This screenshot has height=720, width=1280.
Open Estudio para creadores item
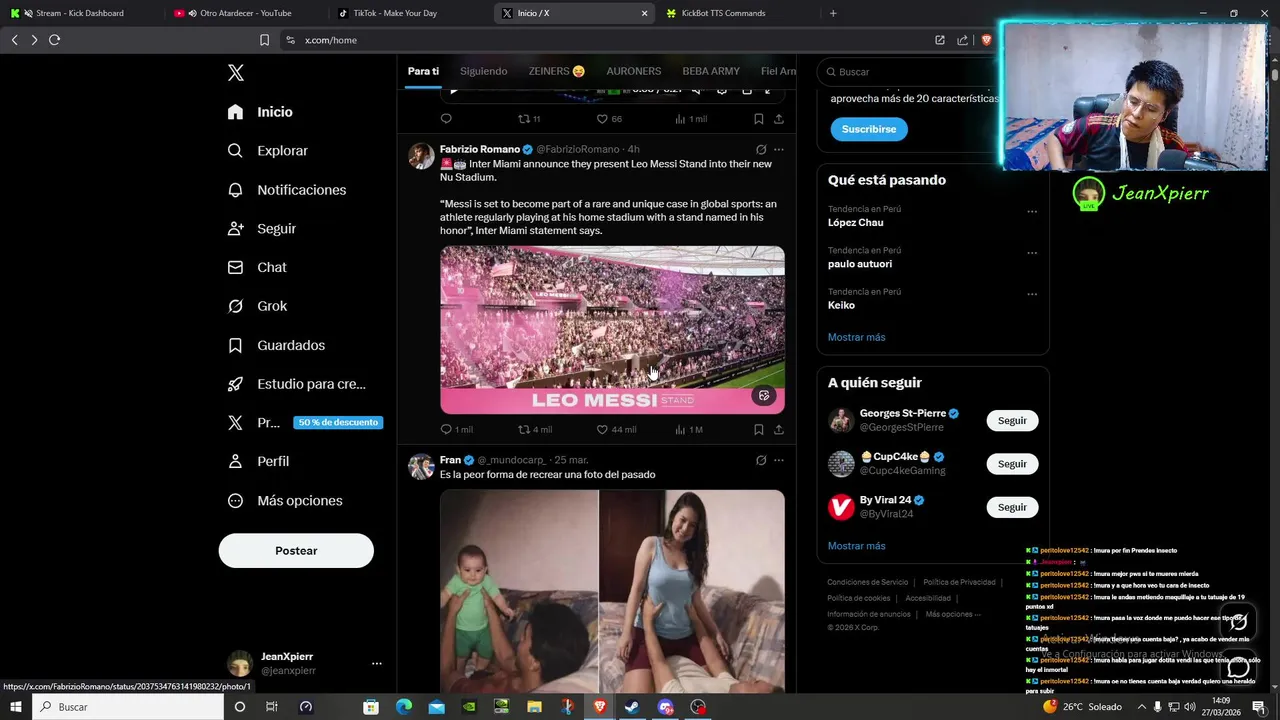[x=296, y=384]
